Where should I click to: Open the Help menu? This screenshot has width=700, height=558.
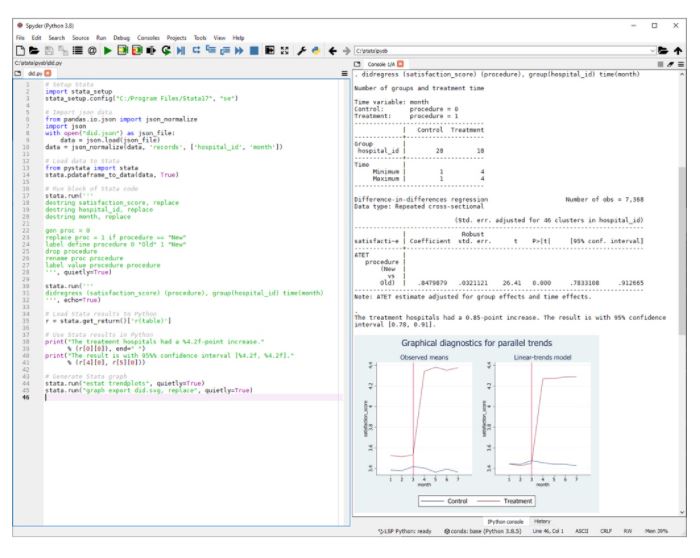[x=238, y=38]
